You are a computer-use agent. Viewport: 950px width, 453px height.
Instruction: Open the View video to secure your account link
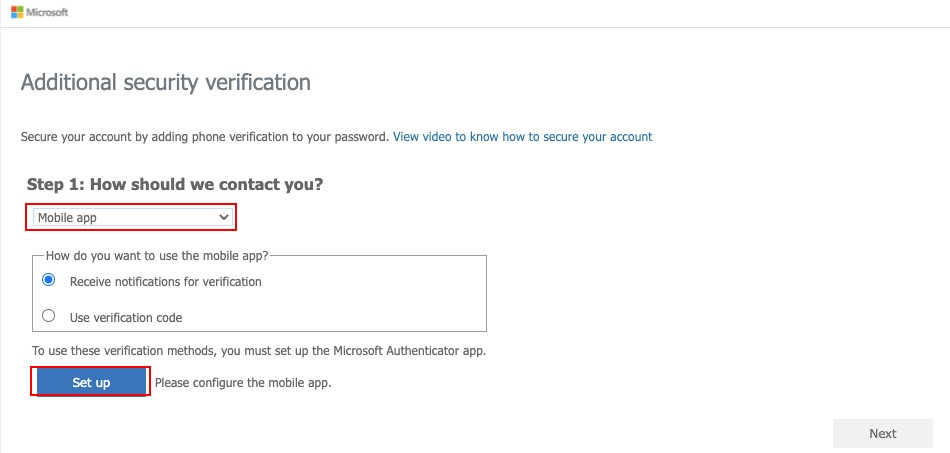(523, 137)
